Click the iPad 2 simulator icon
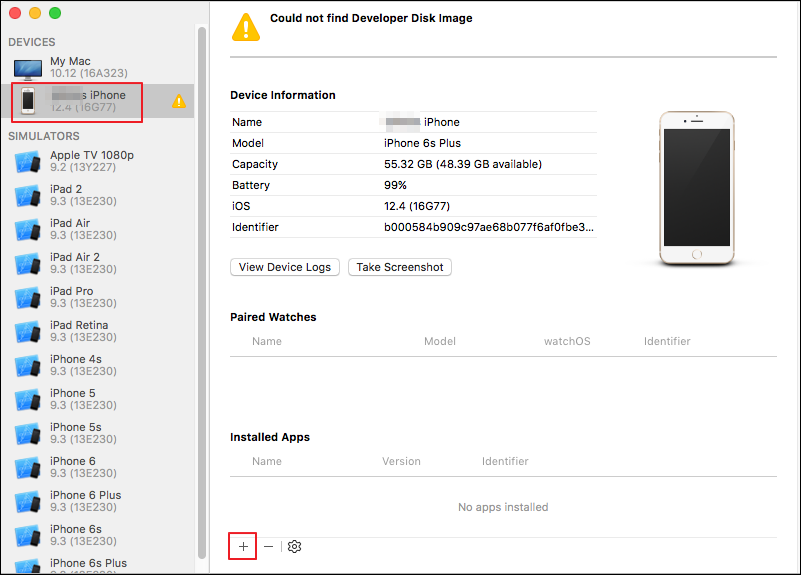Screen dimensions: 801x575 point(28,196)
